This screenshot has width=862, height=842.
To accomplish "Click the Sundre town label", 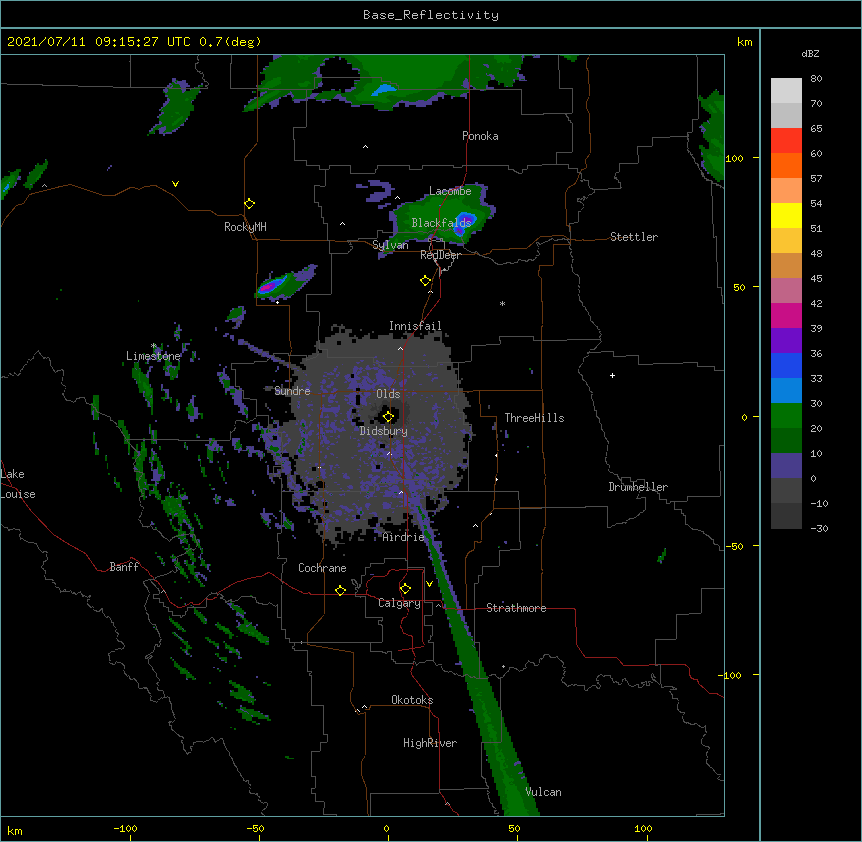I will [292, 391].
